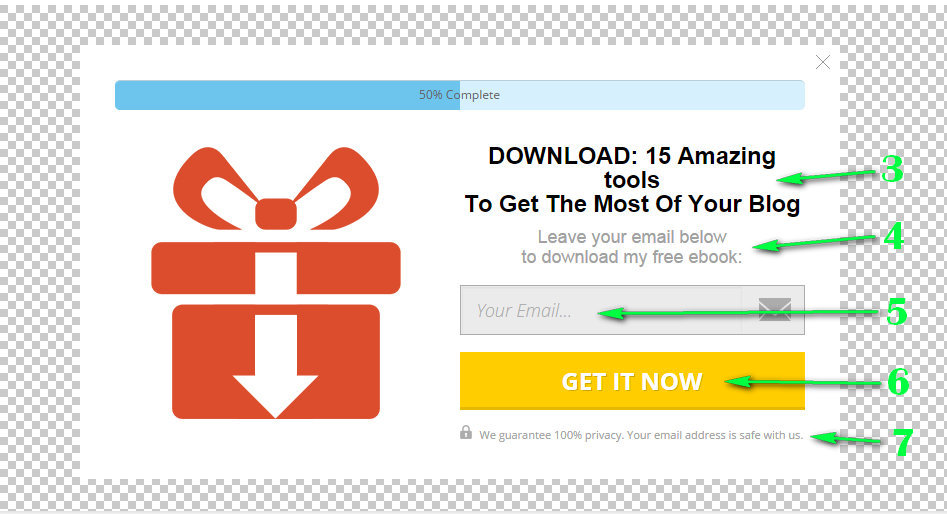The width and height of the screenshot is (947, 514).
Task: Click the envelope icon in the email field
Action: click(x=775, y=310)
